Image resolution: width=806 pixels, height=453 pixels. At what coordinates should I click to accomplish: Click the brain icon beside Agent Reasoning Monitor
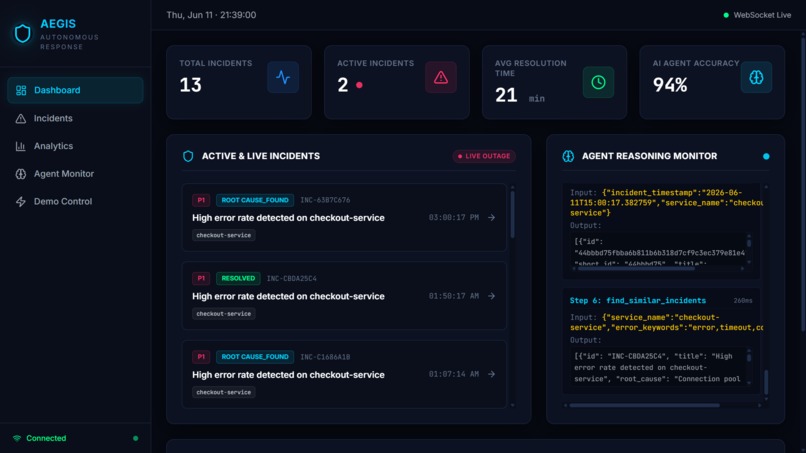coord(568,156)
